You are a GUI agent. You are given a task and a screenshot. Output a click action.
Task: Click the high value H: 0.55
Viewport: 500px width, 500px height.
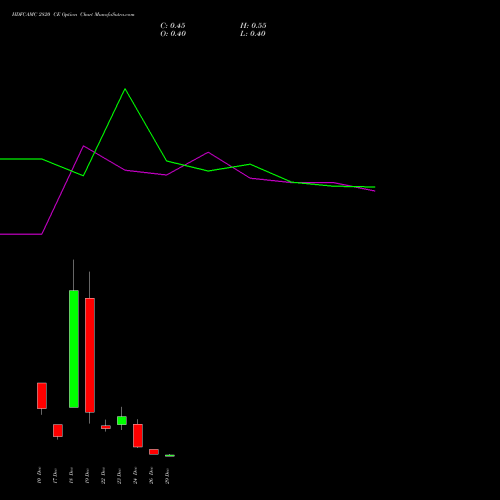(253, 26)
